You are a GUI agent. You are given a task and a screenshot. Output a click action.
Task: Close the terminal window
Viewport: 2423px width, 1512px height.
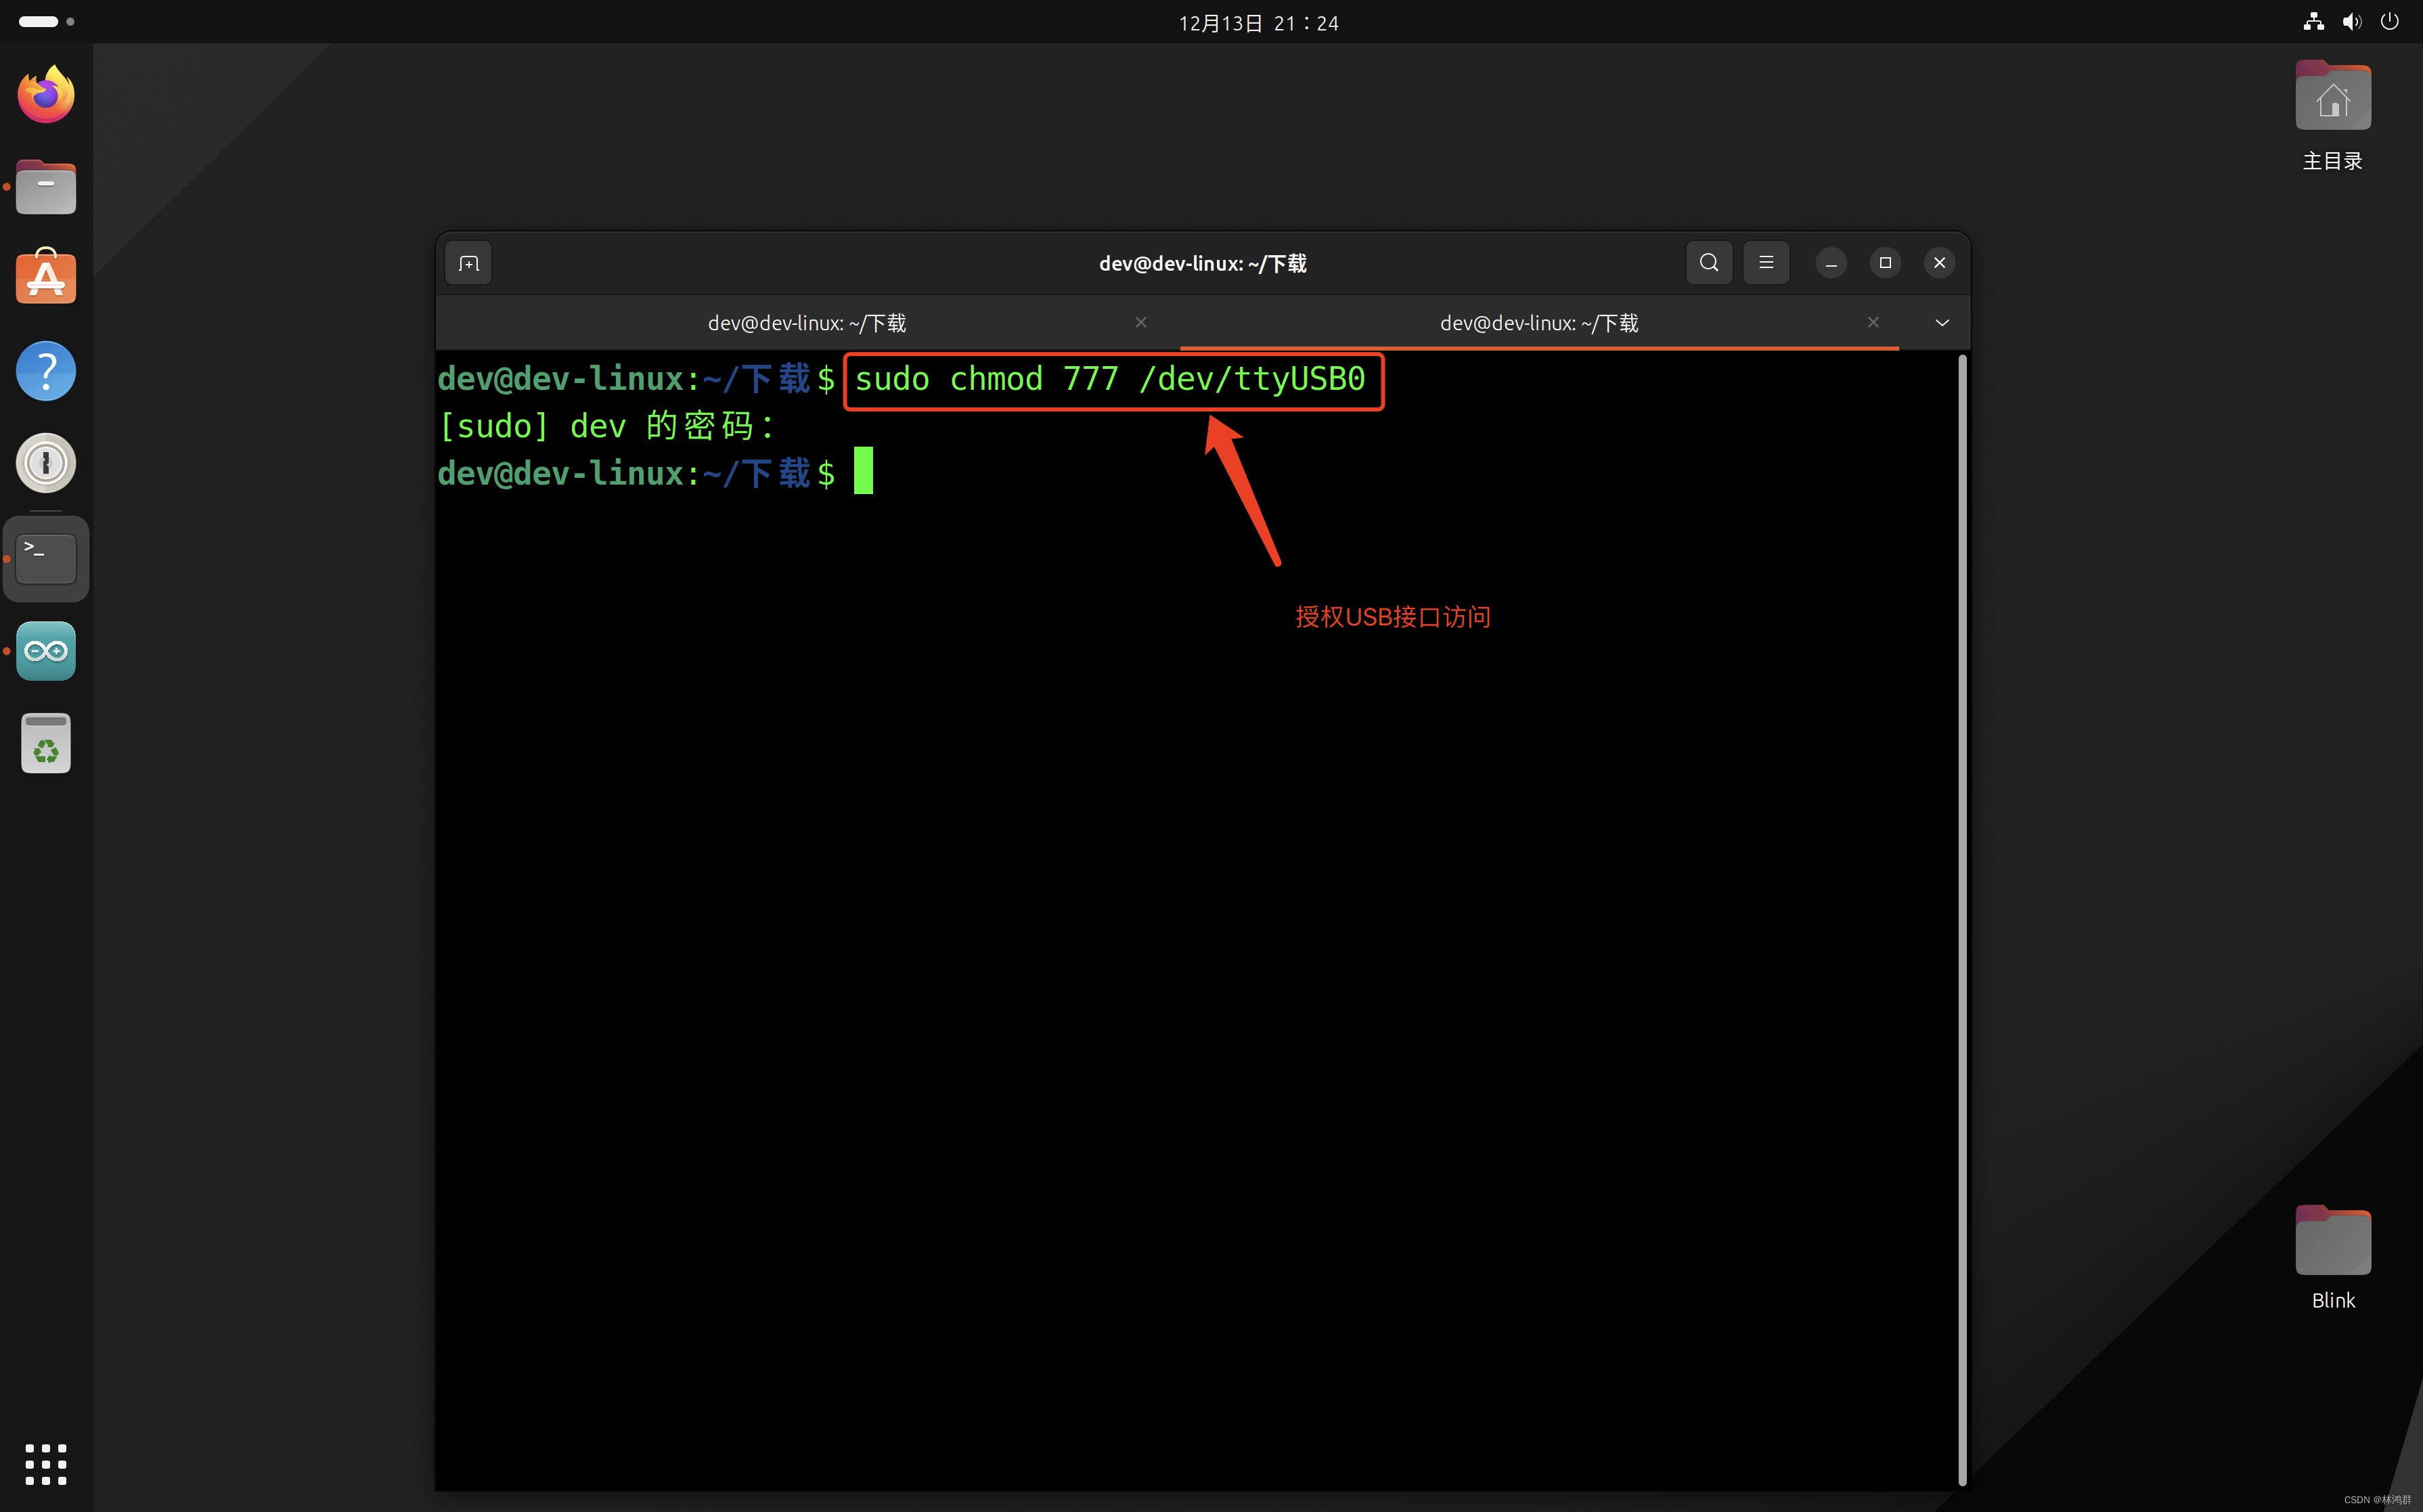coord(1939,263)
